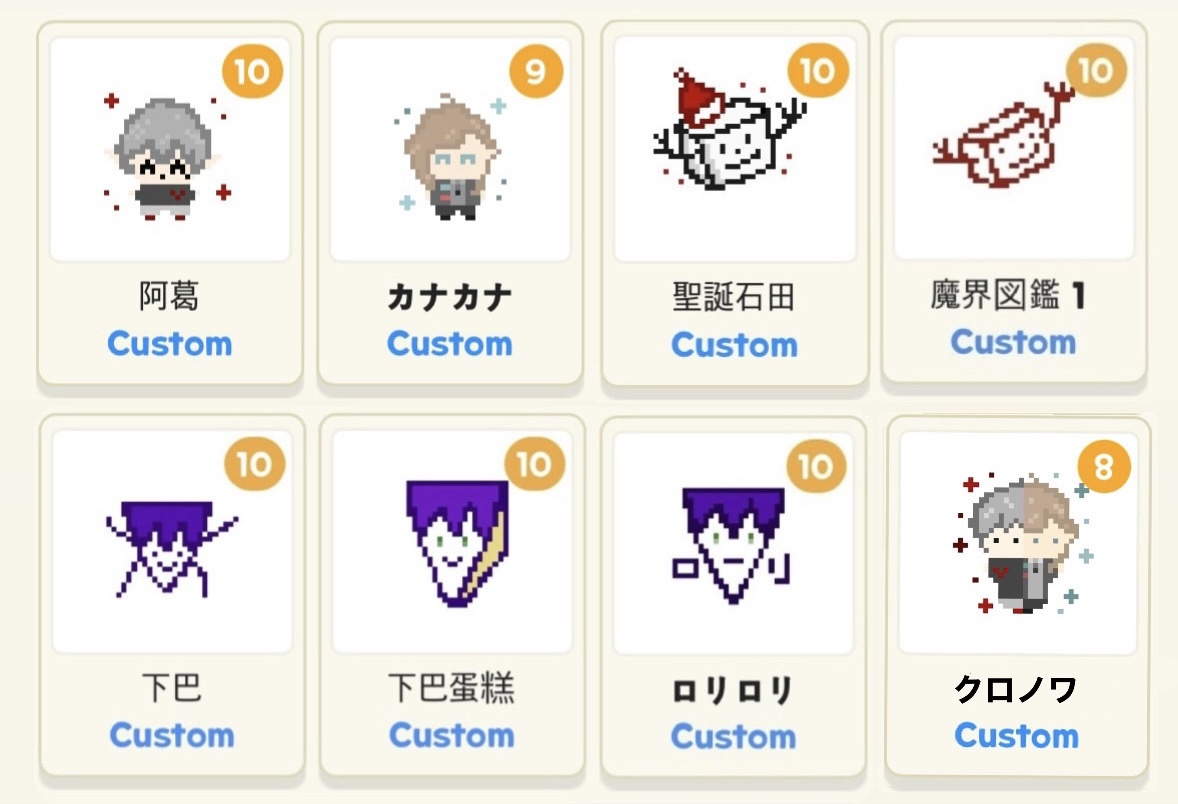
Task: Click the 聖誕石田 name label
Action: (x=733, y=296)
